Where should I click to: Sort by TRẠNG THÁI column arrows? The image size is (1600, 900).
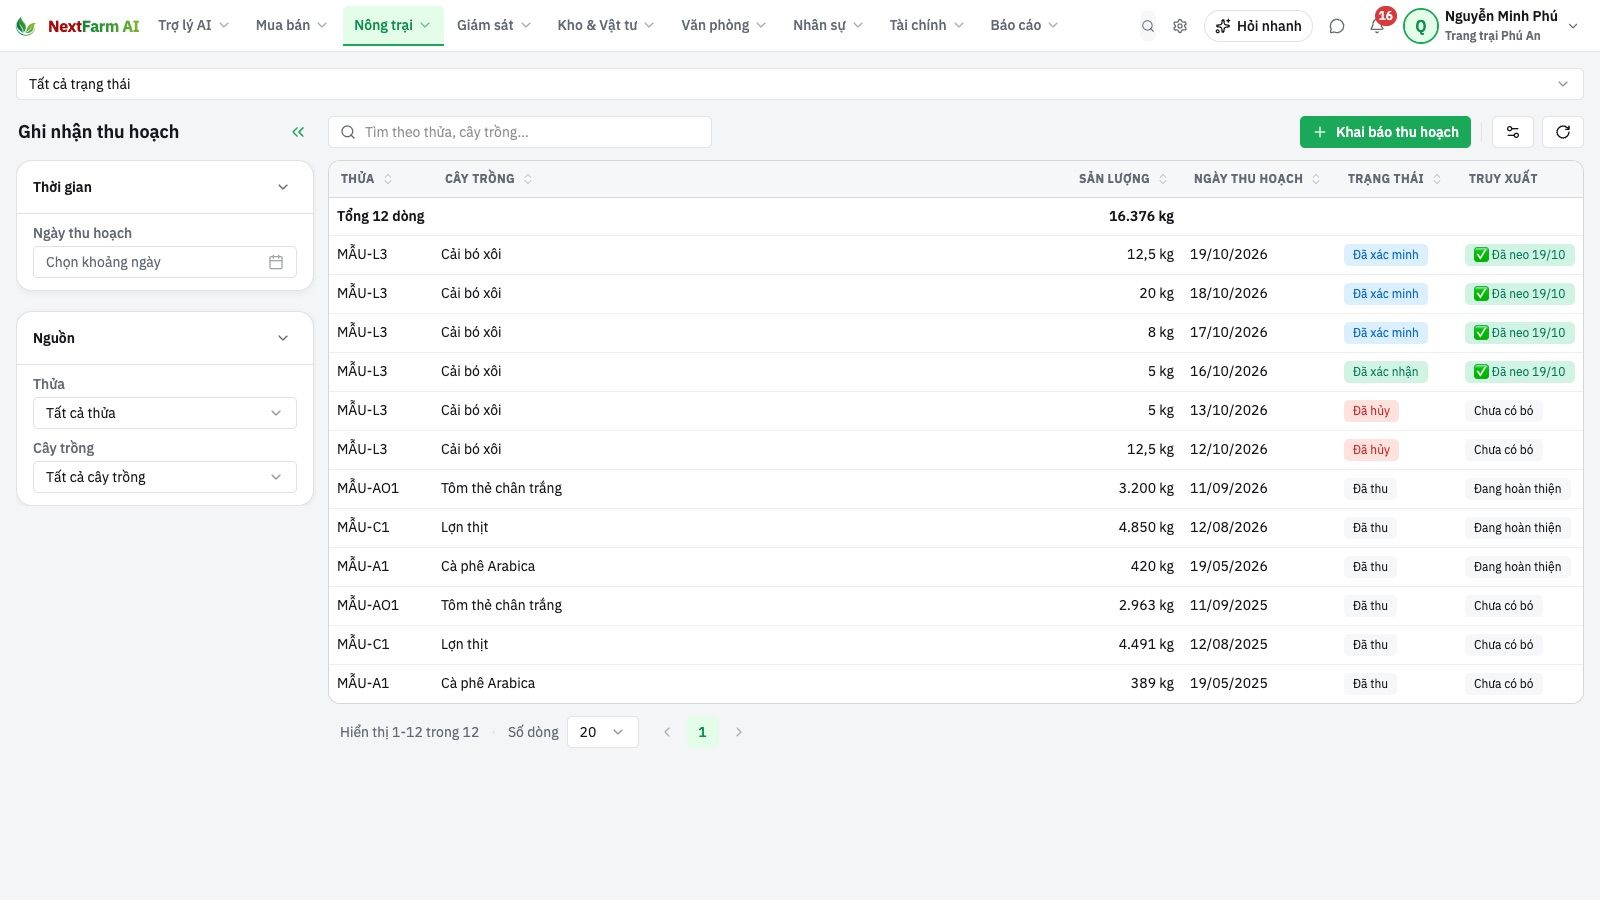point(1437,179)
